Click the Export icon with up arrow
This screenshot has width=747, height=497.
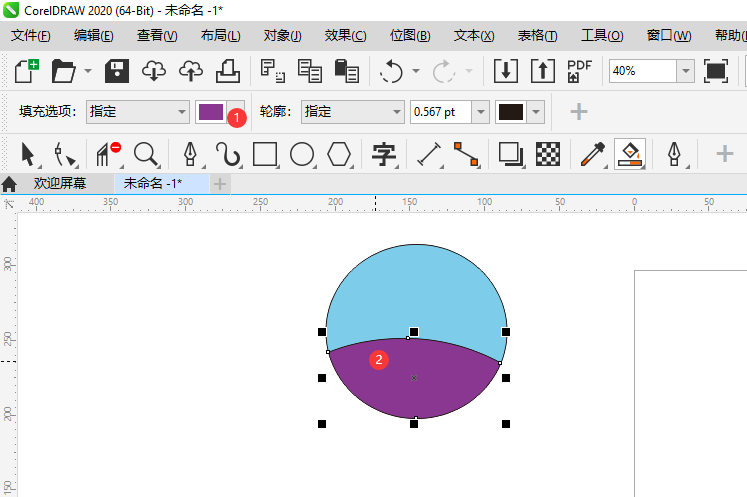tap(543, 71)
